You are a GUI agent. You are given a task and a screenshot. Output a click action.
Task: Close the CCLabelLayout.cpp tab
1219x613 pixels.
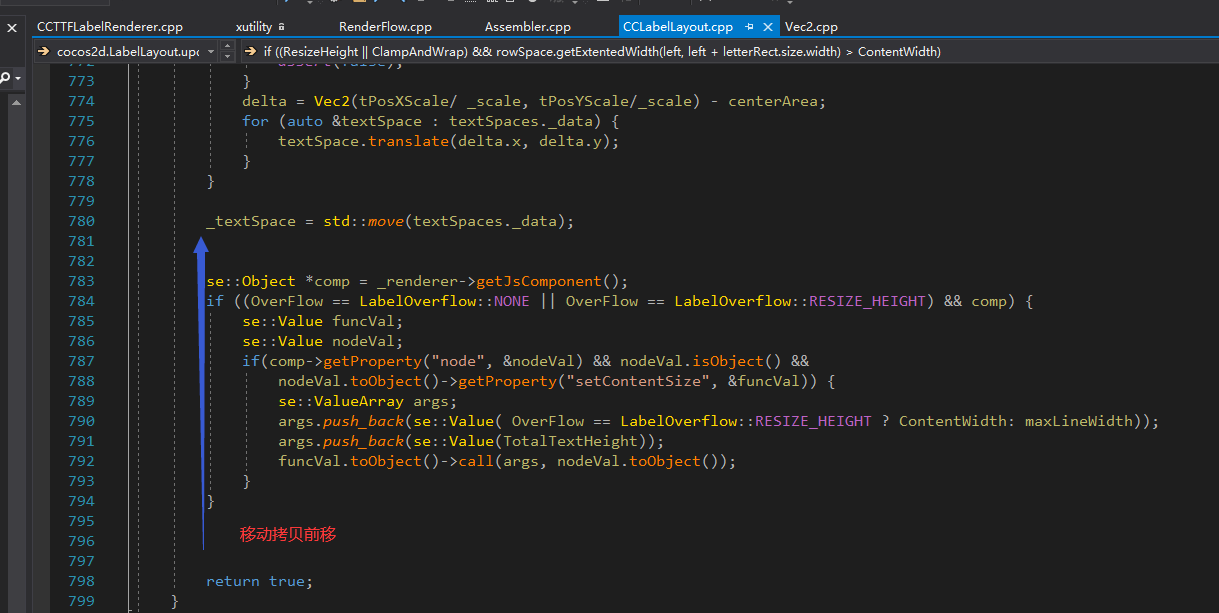[768, 27]
